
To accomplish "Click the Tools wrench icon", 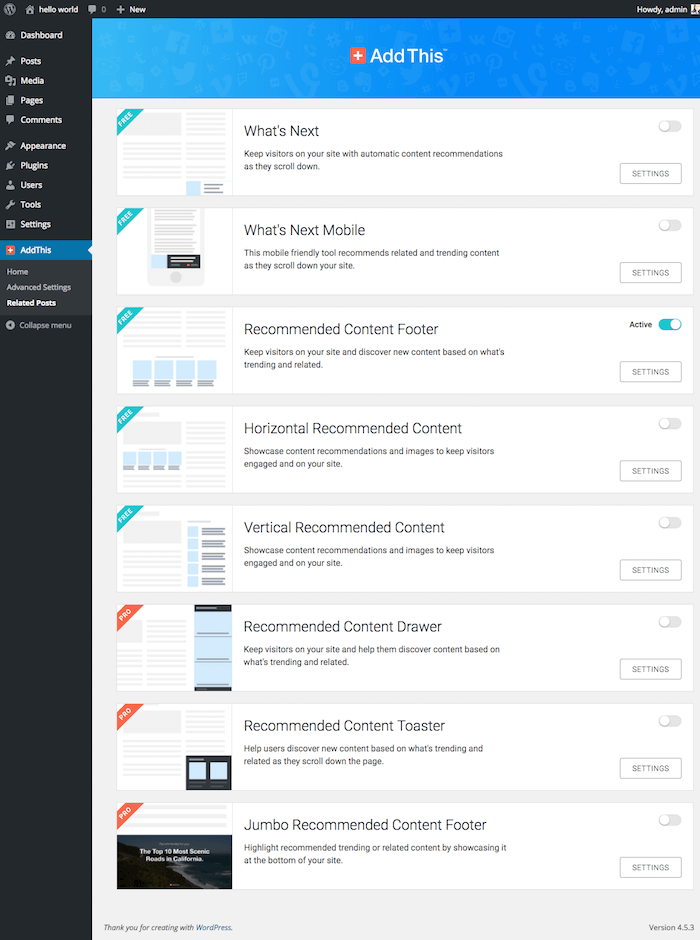I will 10,204.
